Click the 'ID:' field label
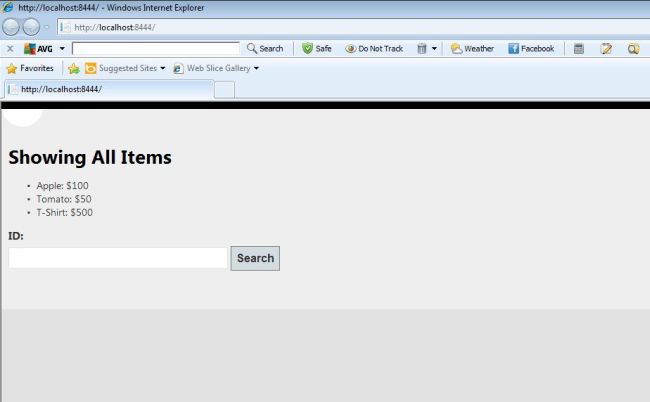The image size is (650, 402). coord(16,236)
